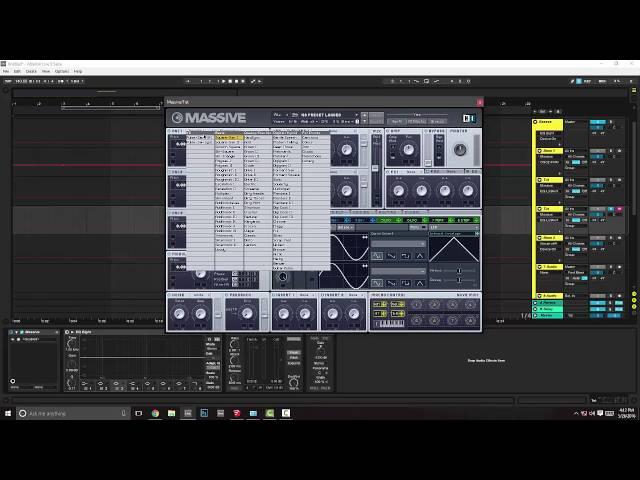Open Chrome from the taskbar

click(x=155, y=413)
